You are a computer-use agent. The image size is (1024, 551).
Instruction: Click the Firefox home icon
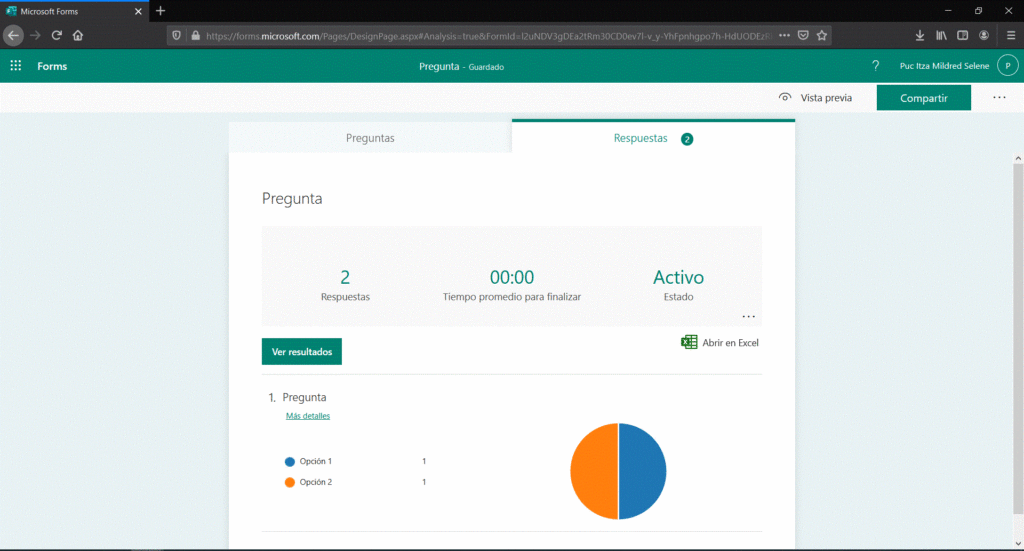pyautogui.click(x=78, y=35)
